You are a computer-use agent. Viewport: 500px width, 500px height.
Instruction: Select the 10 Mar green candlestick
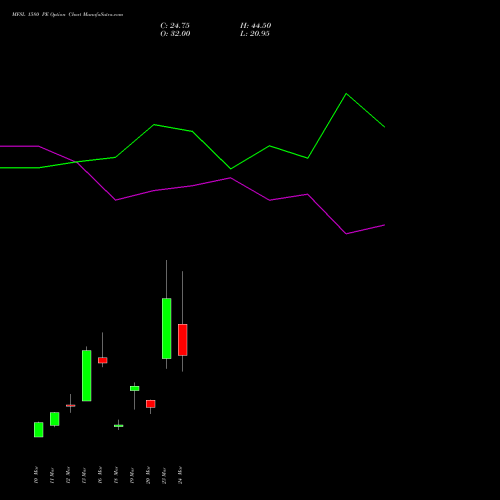point(39,430)
